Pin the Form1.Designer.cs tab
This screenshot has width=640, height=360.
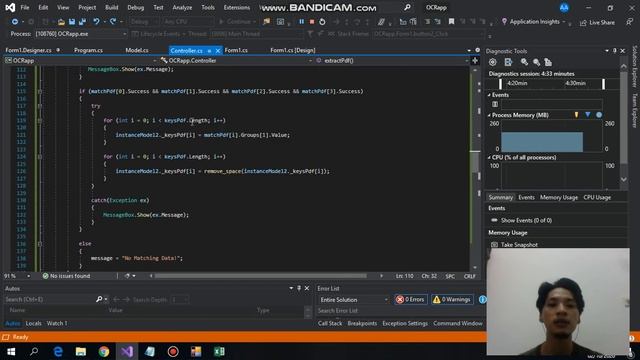[x=58, y=50]
